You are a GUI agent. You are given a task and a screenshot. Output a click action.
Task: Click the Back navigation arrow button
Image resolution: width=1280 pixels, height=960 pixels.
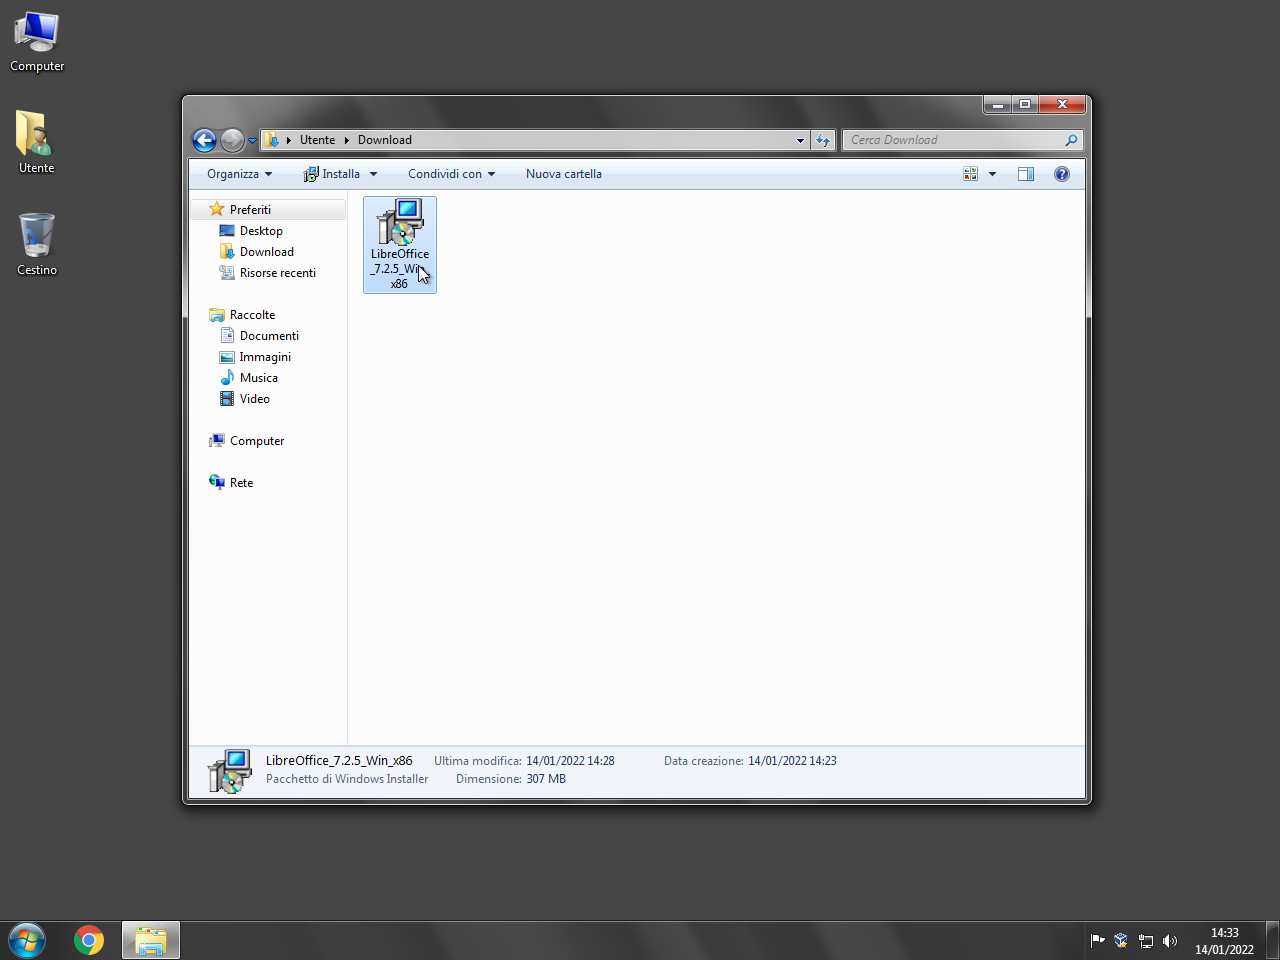click(x=204, y=140)
